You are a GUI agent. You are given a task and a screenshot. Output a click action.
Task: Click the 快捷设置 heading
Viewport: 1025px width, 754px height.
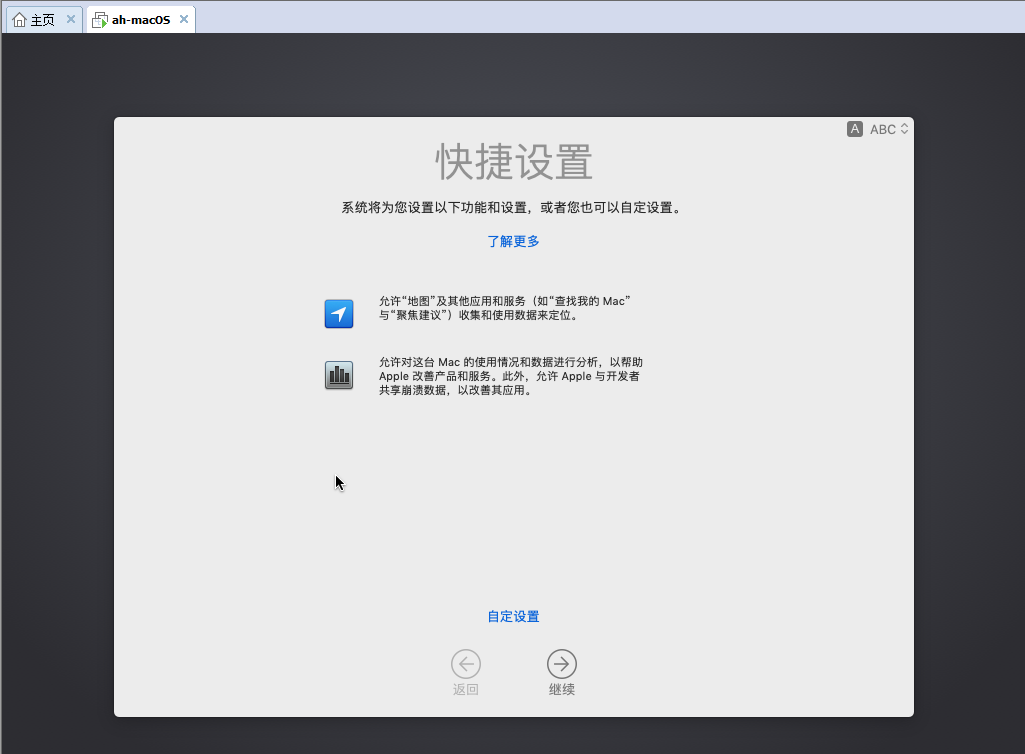[513, 162]
